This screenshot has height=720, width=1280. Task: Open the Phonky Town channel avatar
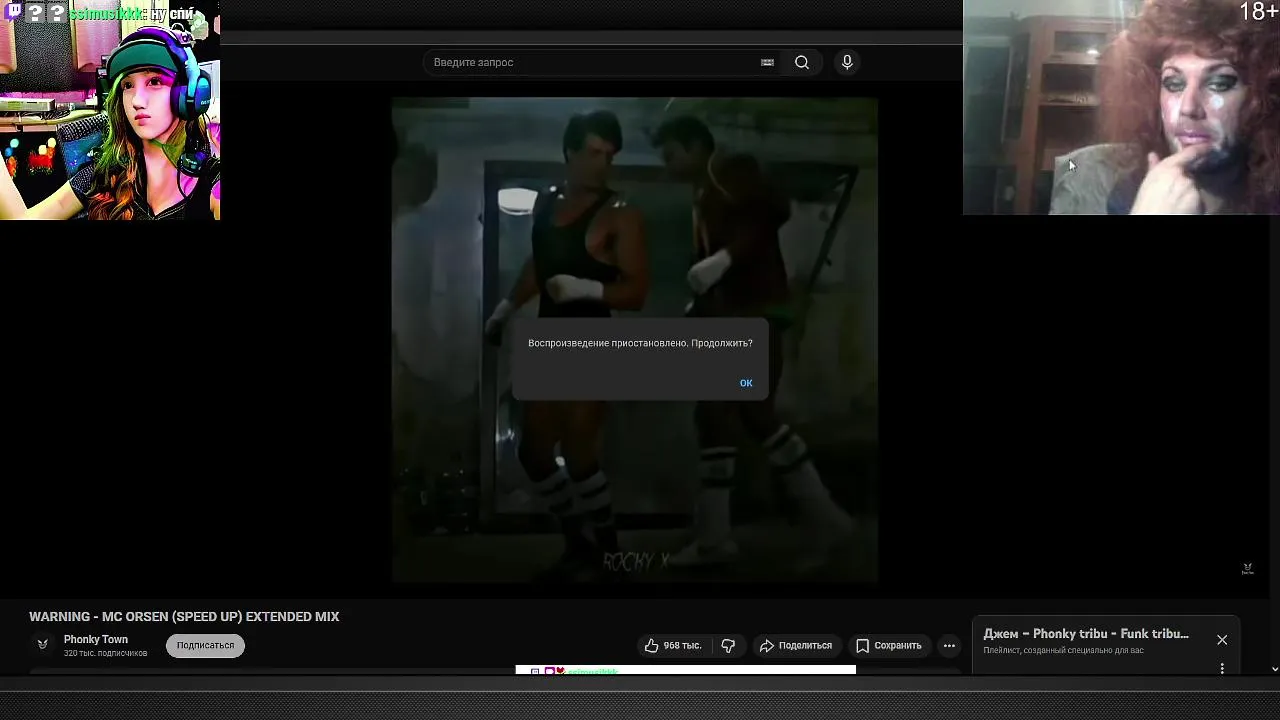[42, 645]
